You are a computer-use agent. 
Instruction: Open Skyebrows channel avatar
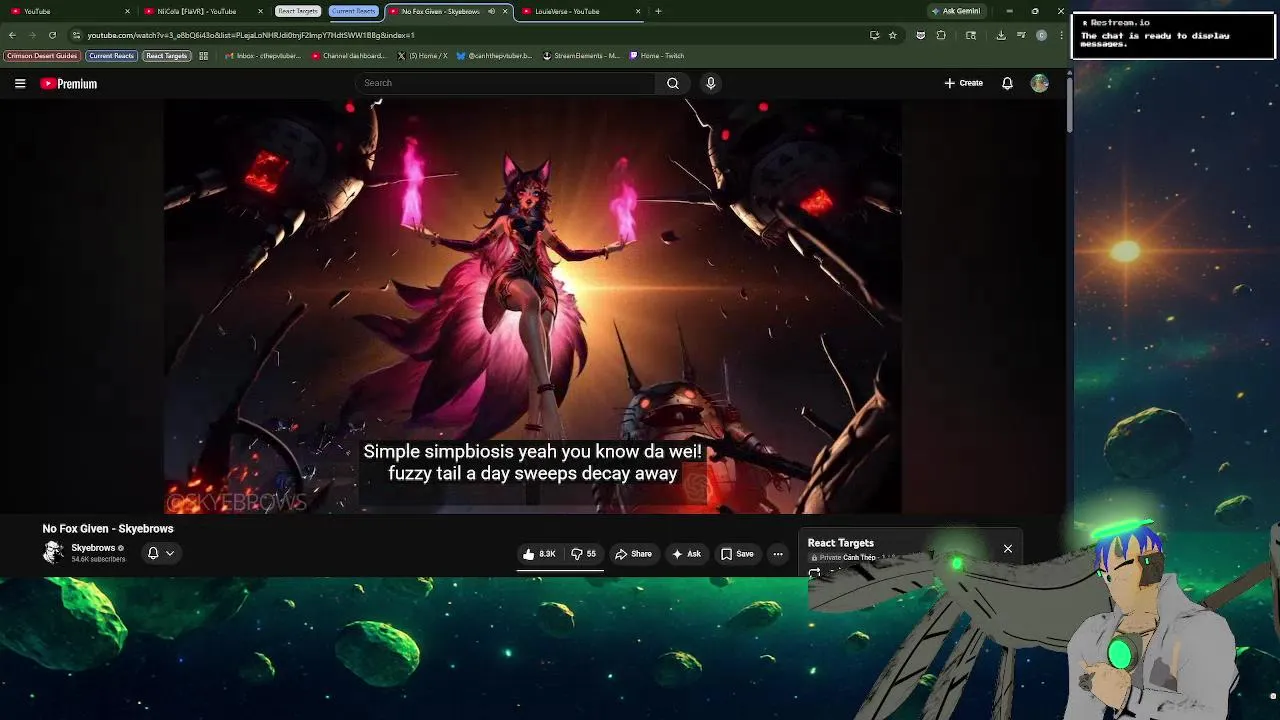point(53,552)
